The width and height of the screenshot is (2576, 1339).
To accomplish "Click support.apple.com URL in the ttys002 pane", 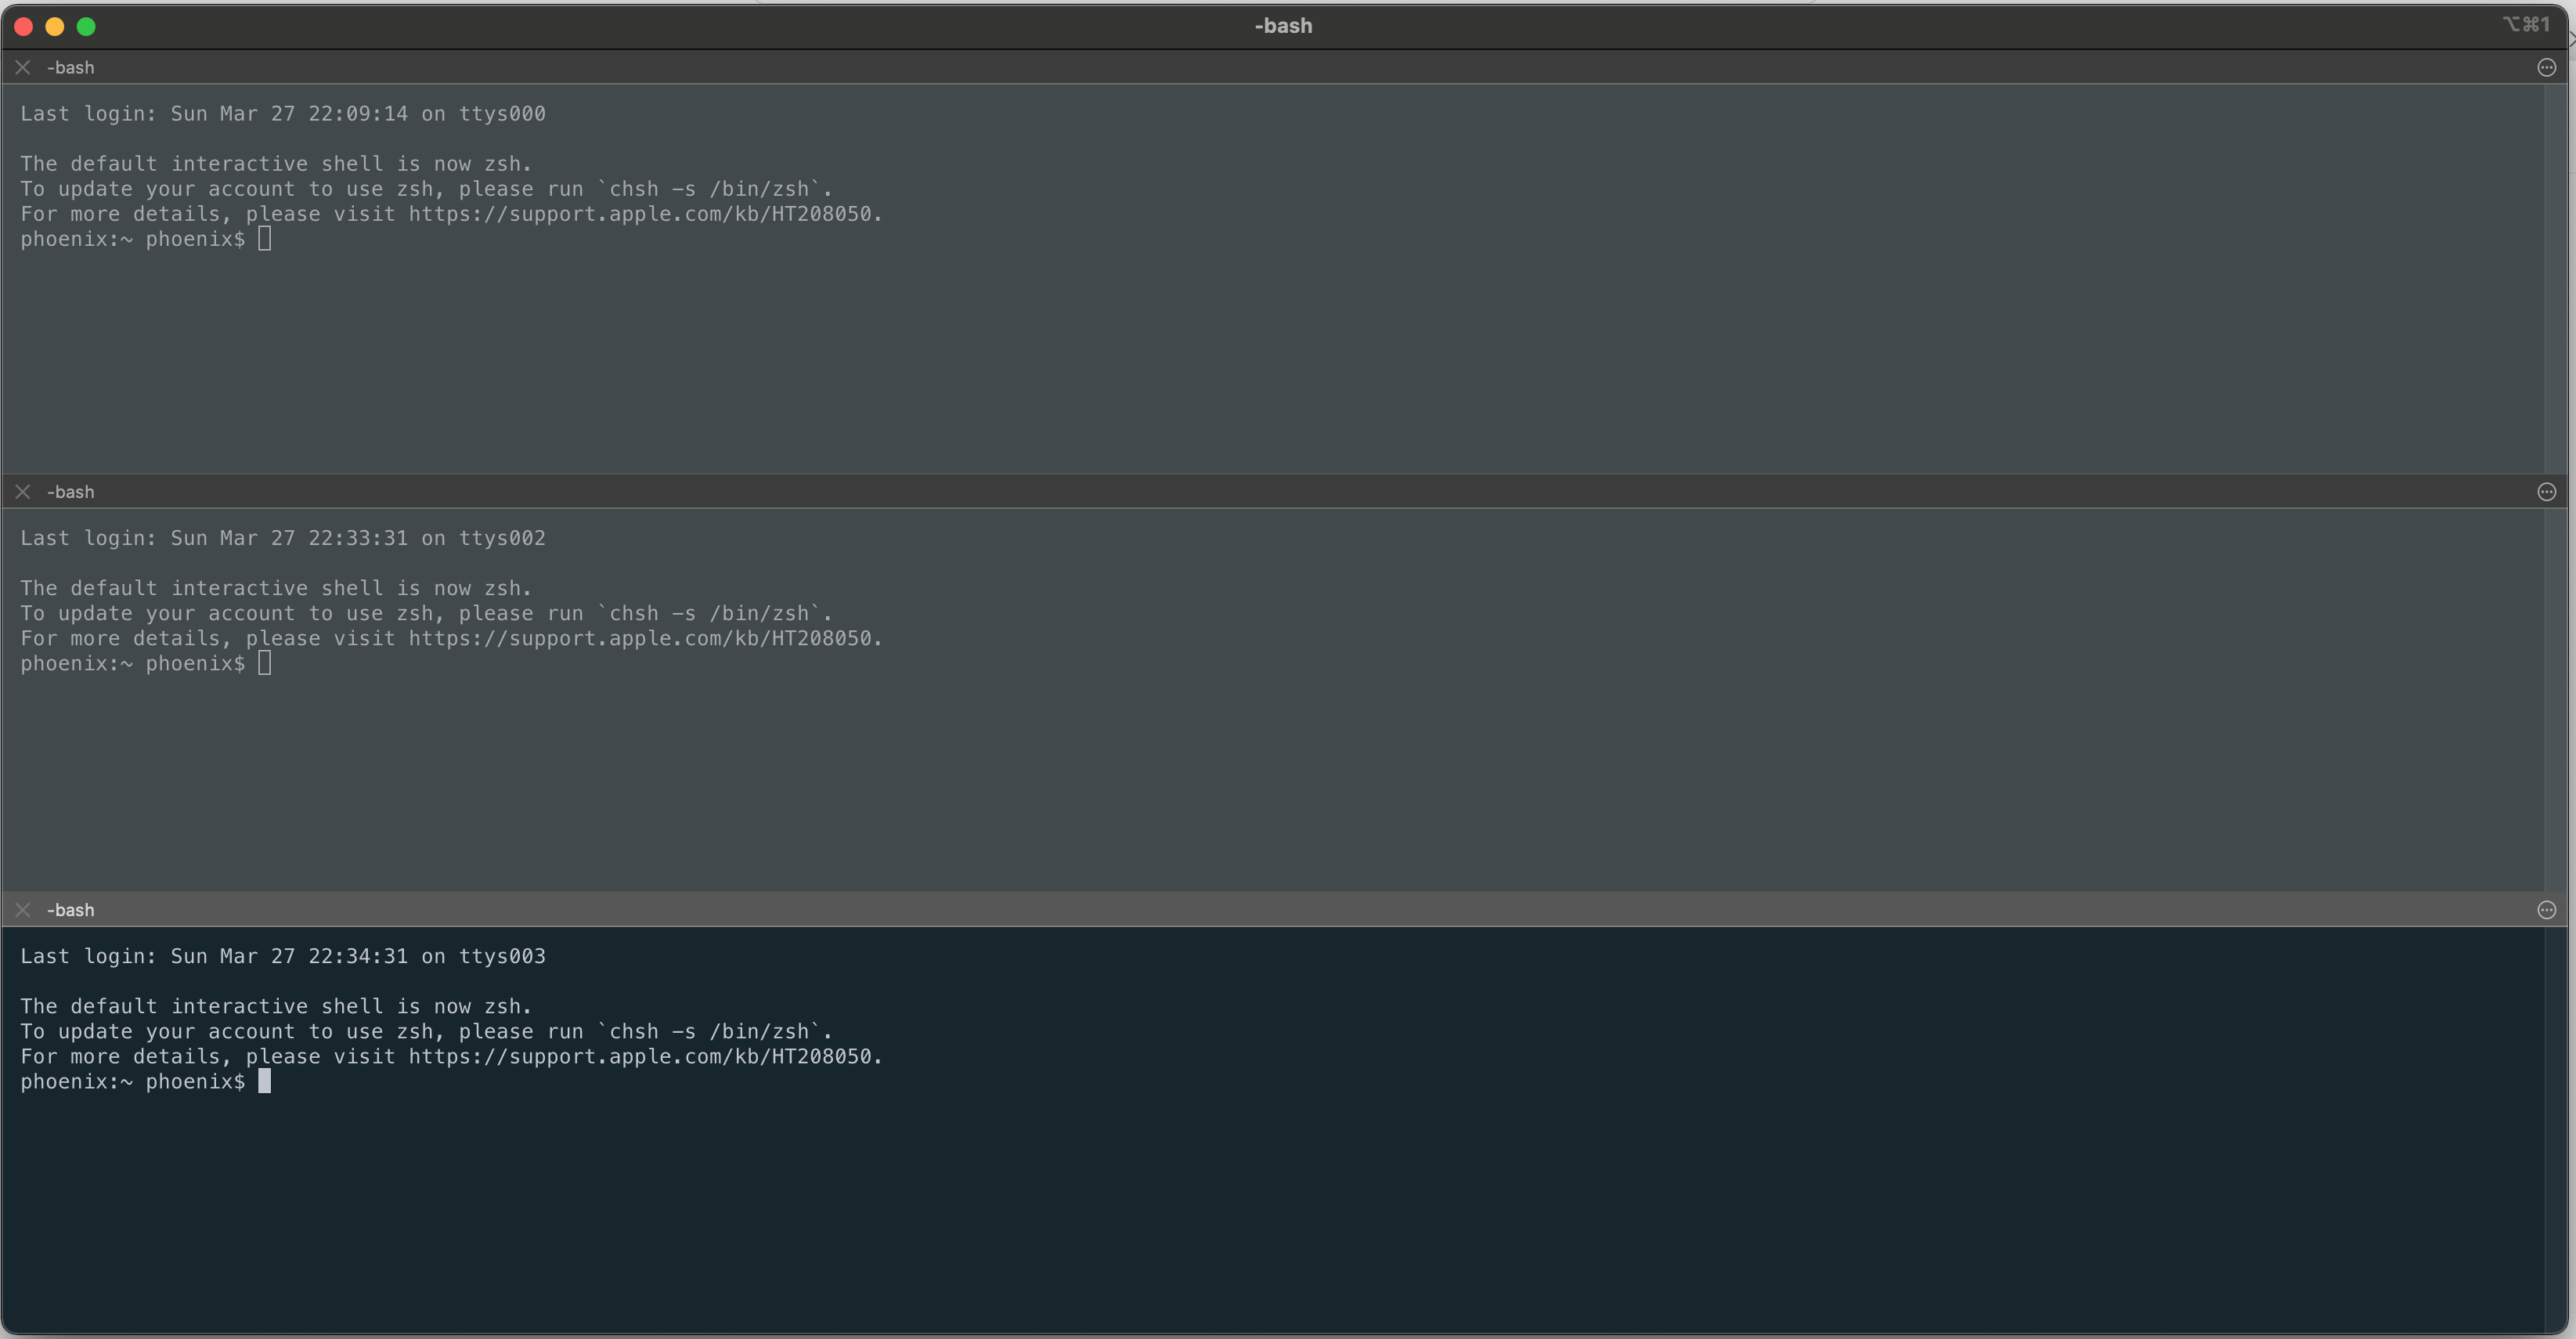I will (x=640, y=638).
